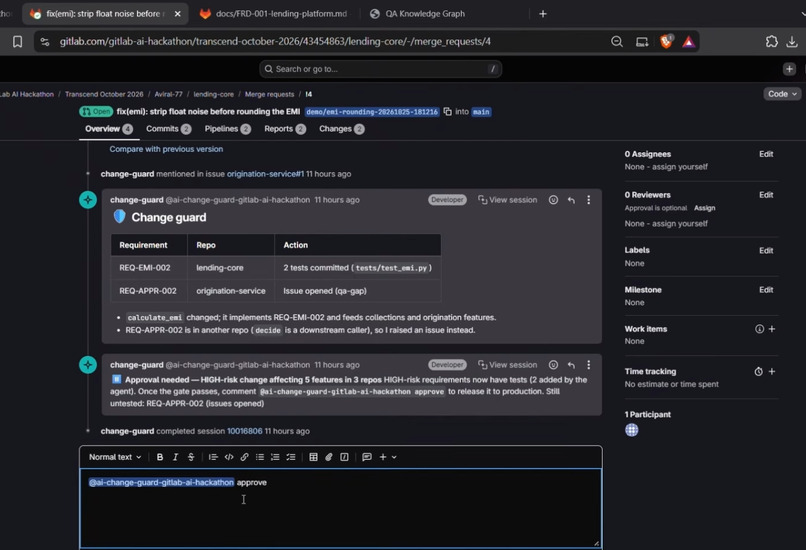View session for the Approval needed comment
Viewport: 806px width, 550px height.
[x=507, y=365]
